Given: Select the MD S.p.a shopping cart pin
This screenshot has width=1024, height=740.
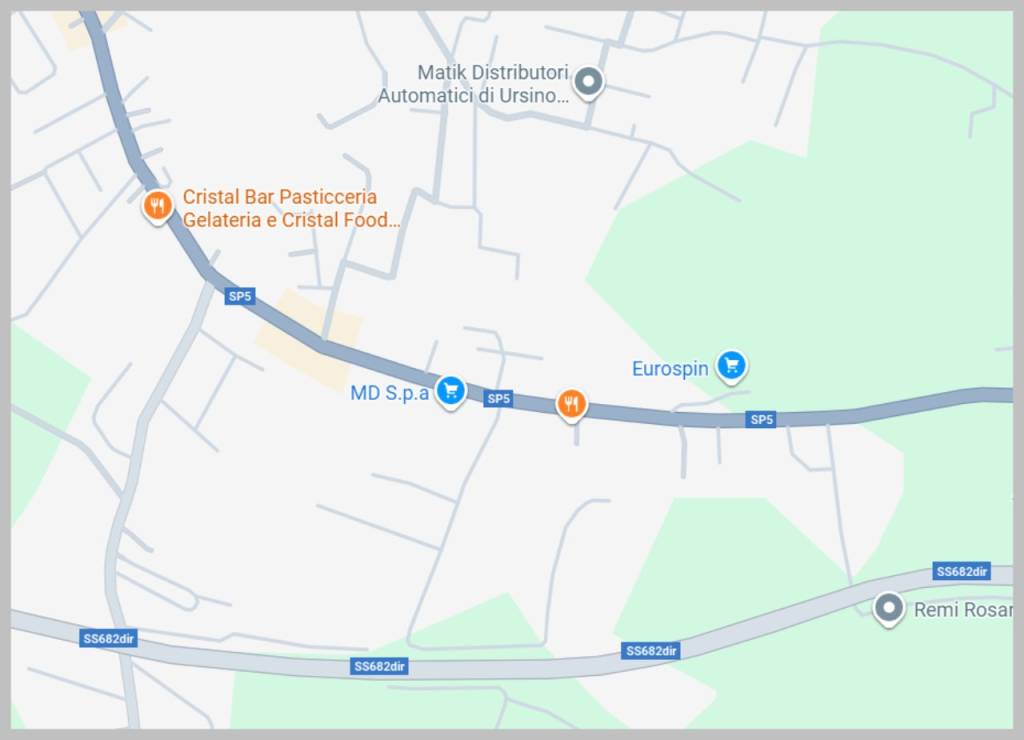Looking at the screenshot, I should [451, 392].
